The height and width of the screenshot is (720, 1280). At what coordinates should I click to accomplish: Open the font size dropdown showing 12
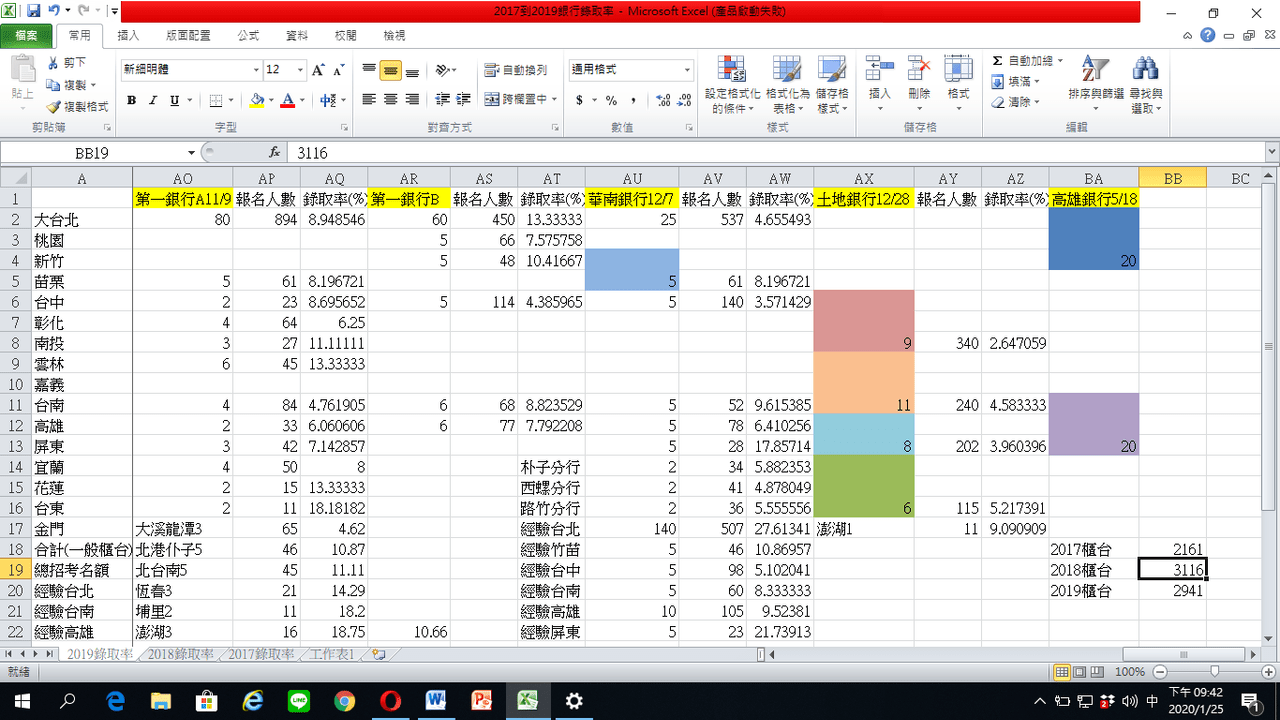tap(300, 70)
